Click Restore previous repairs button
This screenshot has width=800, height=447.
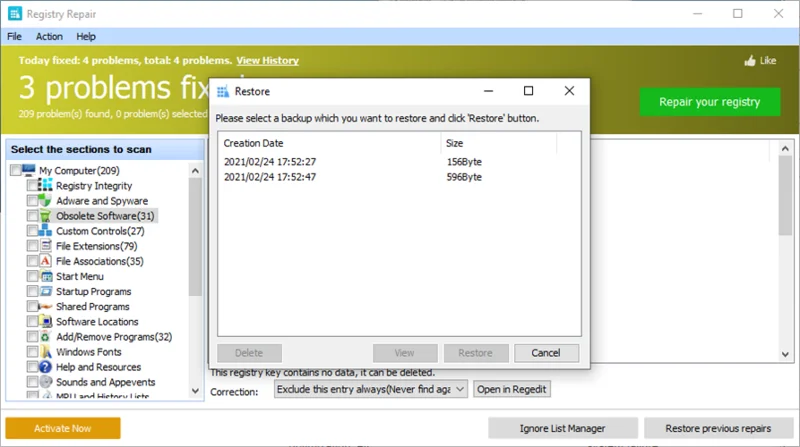pyautogui.click(x=718, y=428)
